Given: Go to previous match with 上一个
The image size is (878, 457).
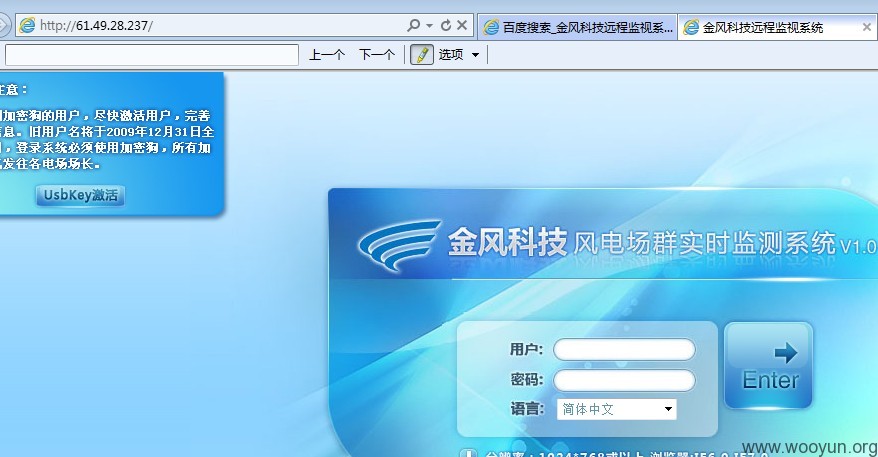Looking at the screenshot, I should pyautogui.click(x=326, y=55).
